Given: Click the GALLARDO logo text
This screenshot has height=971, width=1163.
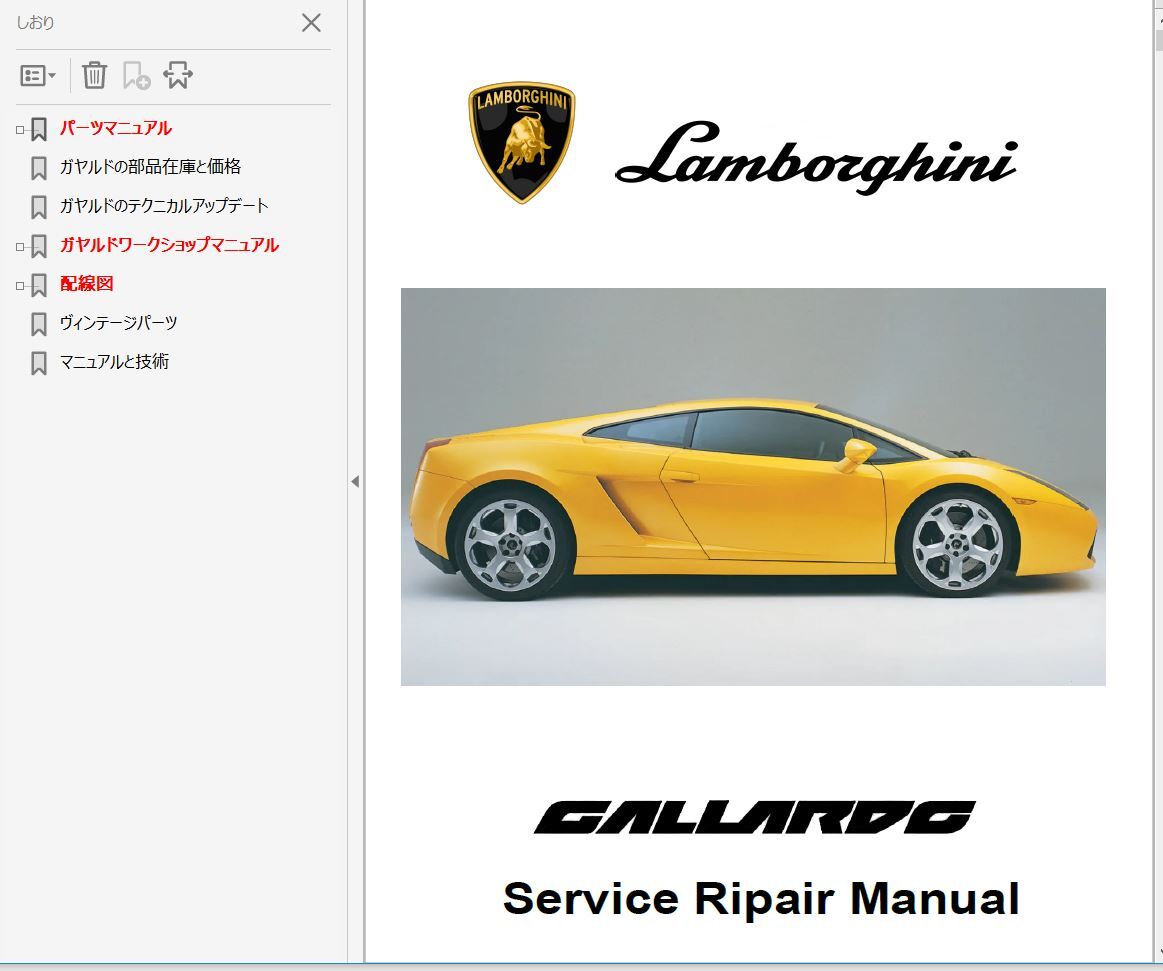Looking at the screenshot, I should click(754, 817).
